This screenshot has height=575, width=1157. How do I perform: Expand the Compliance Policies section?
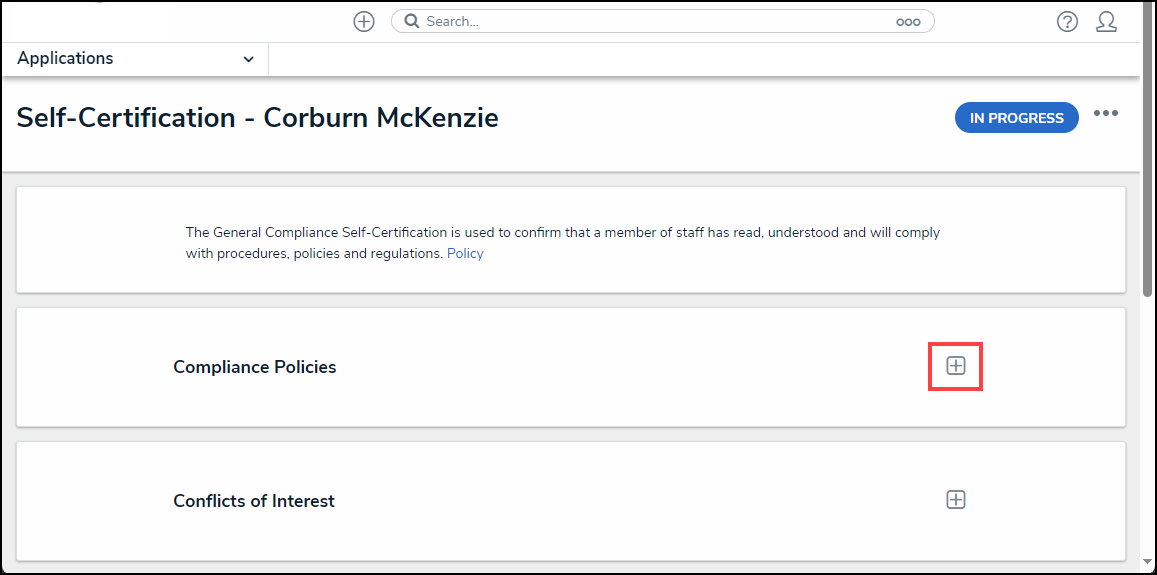pos(956,366)
